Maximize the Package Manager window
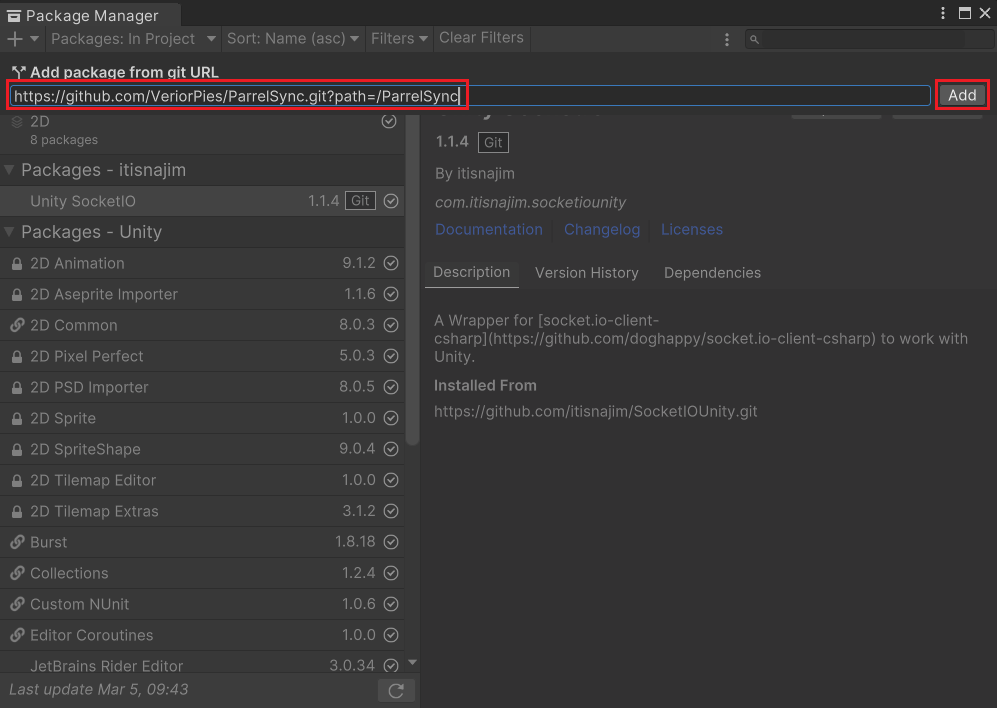Image resolution: width=997 pixels, height=708 pixels. click(x=965, y=13)
